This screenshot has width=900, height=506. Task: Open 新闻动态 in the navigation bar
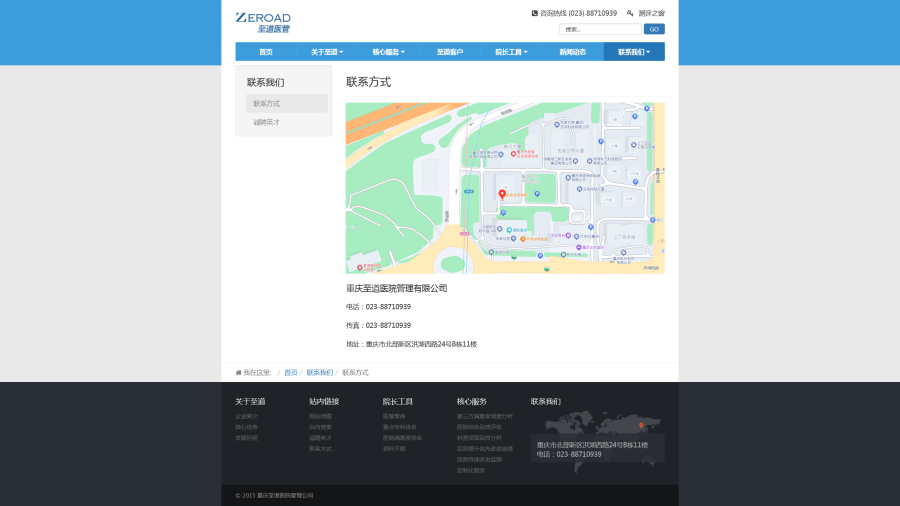(572, 52)
